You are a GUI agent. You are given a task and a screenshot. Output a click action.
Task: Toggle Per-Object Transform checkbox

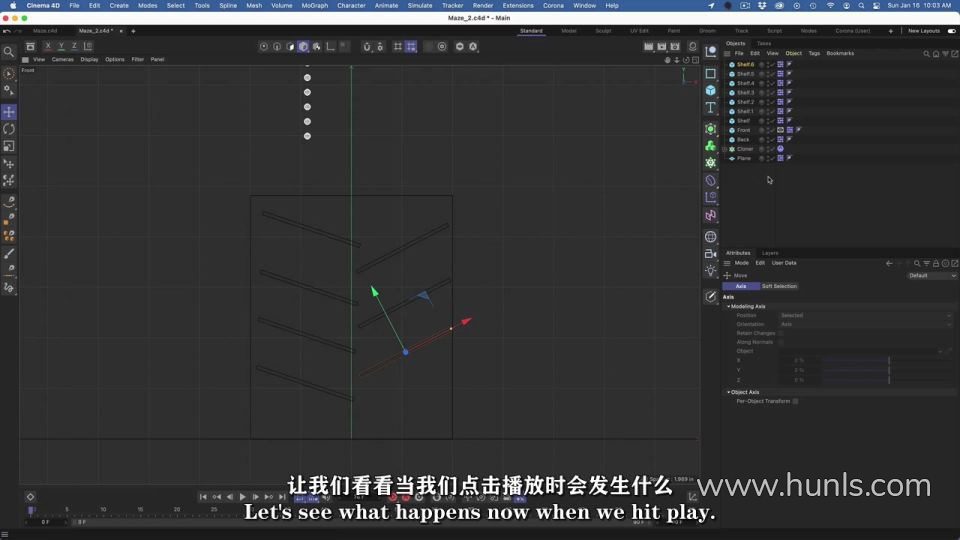(x=795, y=402)
